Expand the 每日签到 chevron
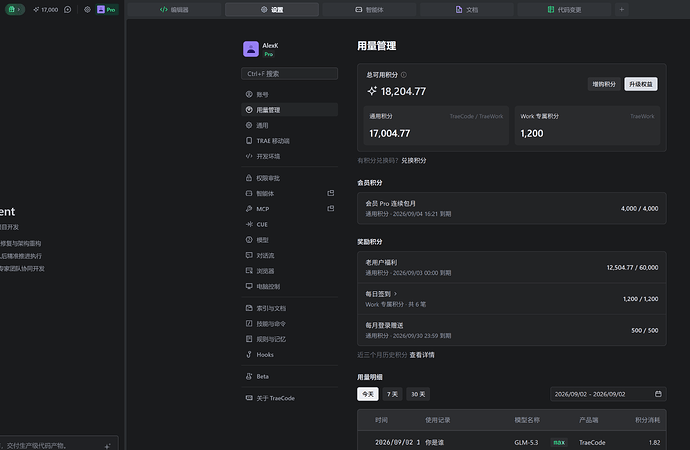This screenshot has height=450, width=690. tap(395, 293)
